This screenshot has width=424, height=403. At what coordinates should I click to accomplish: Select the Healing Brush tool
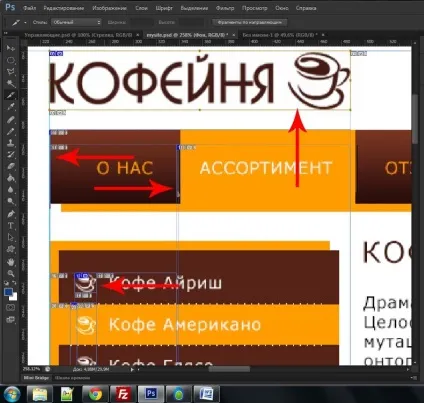tap(11, 119)
